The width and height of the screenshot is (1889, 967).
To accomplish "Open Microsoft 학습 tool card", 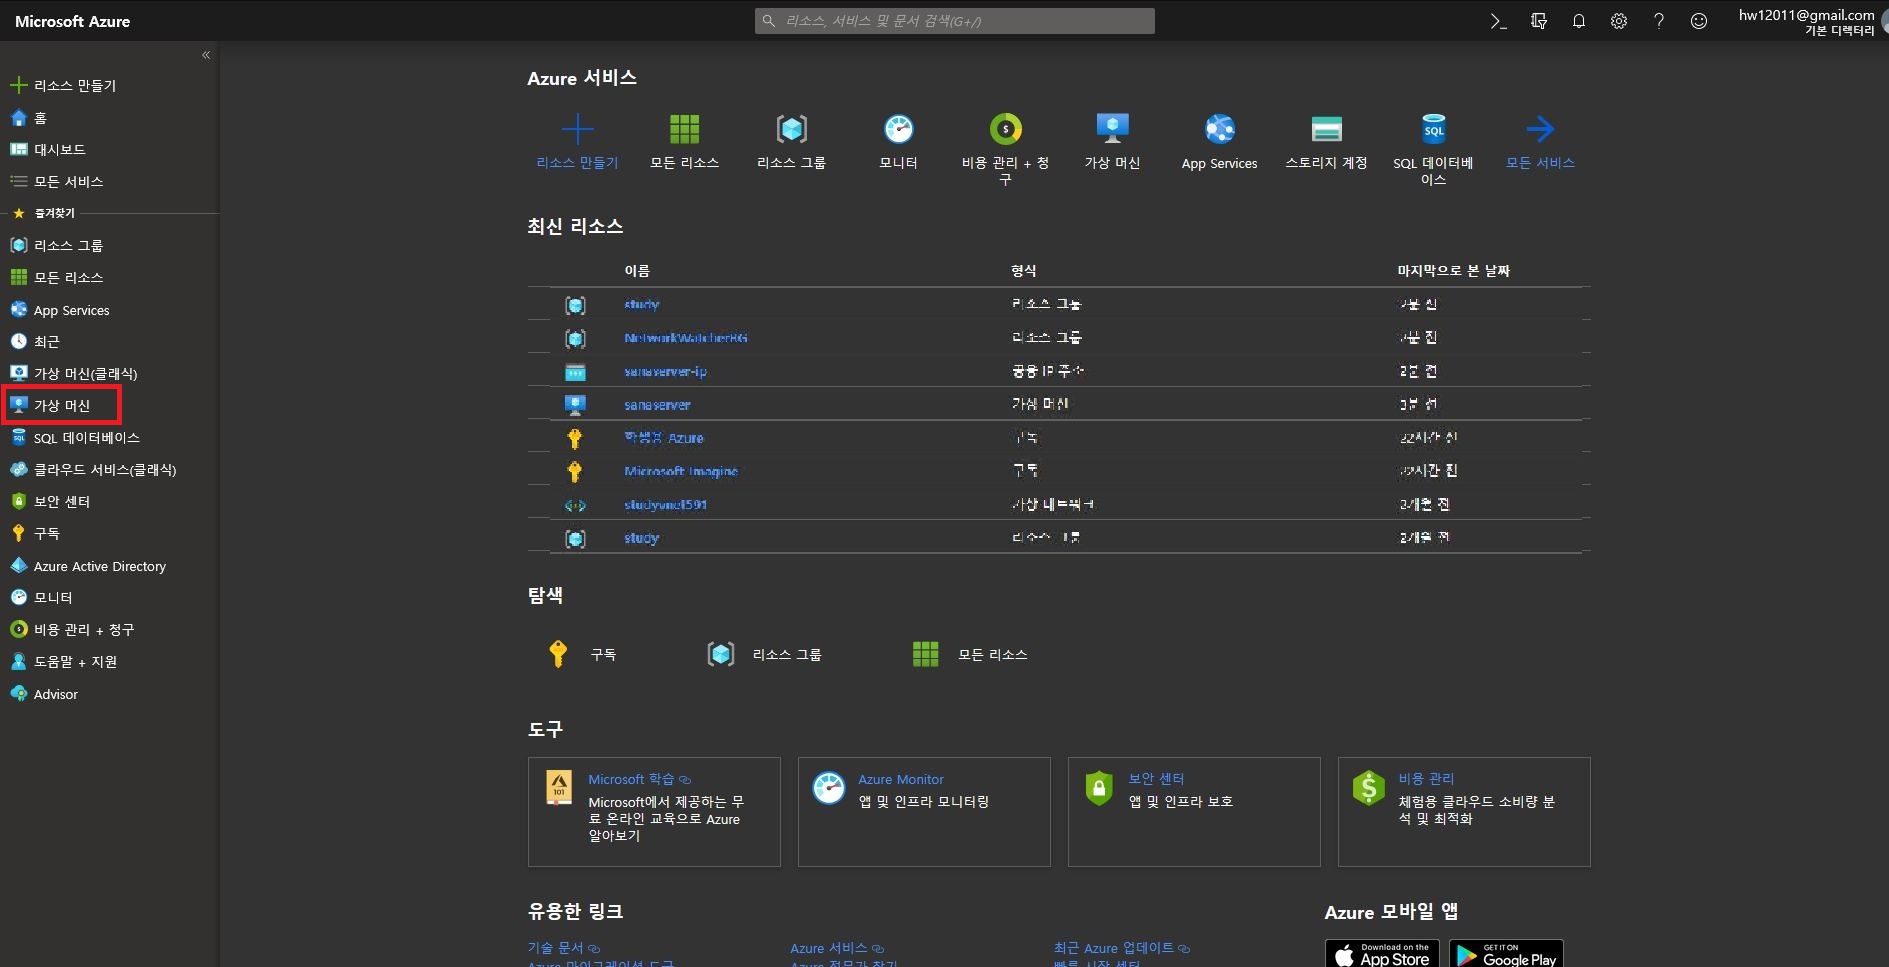I will [654, 812].
